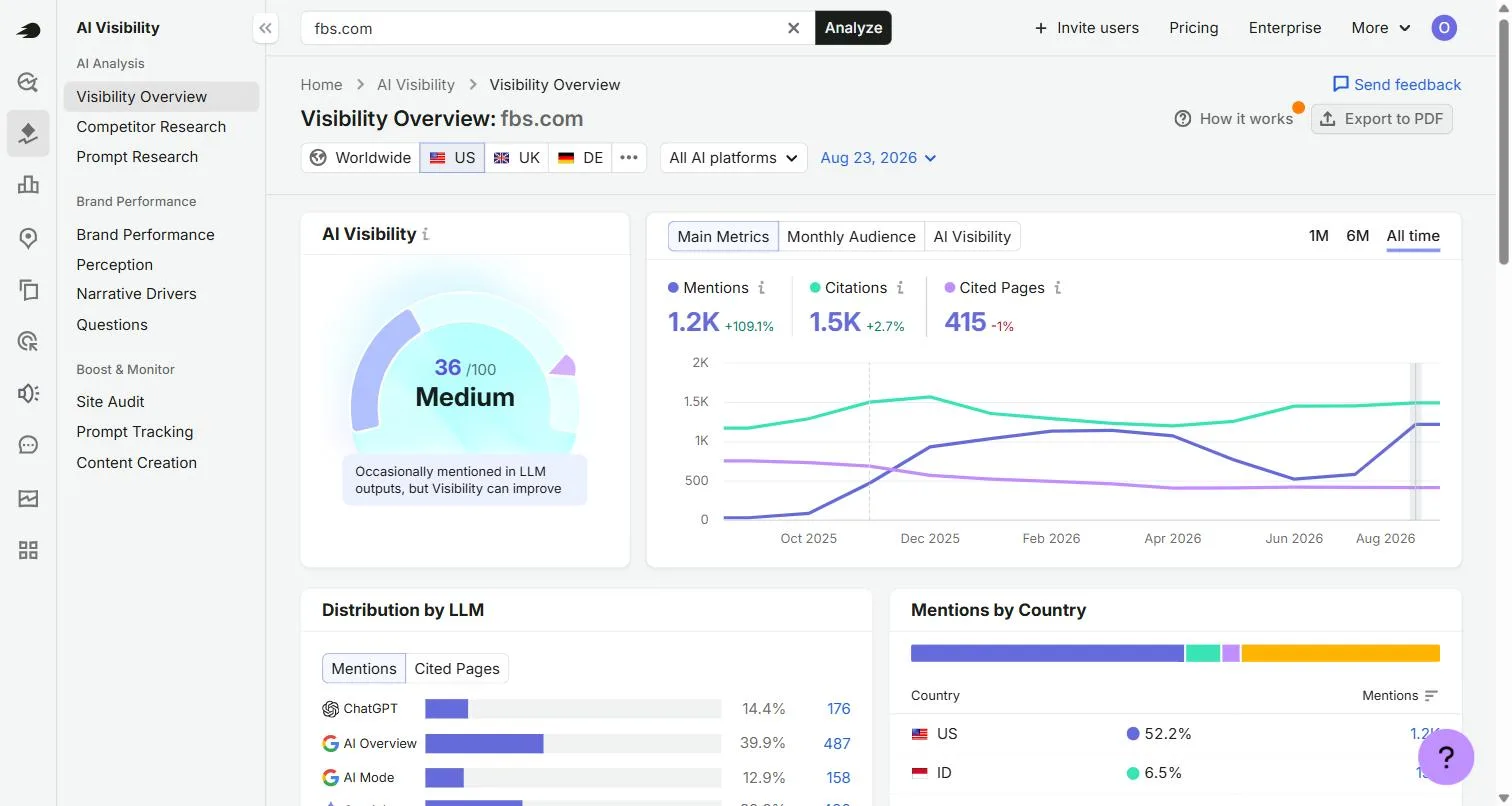
Task: Click the Semrush logo icon
Action: 28,30
